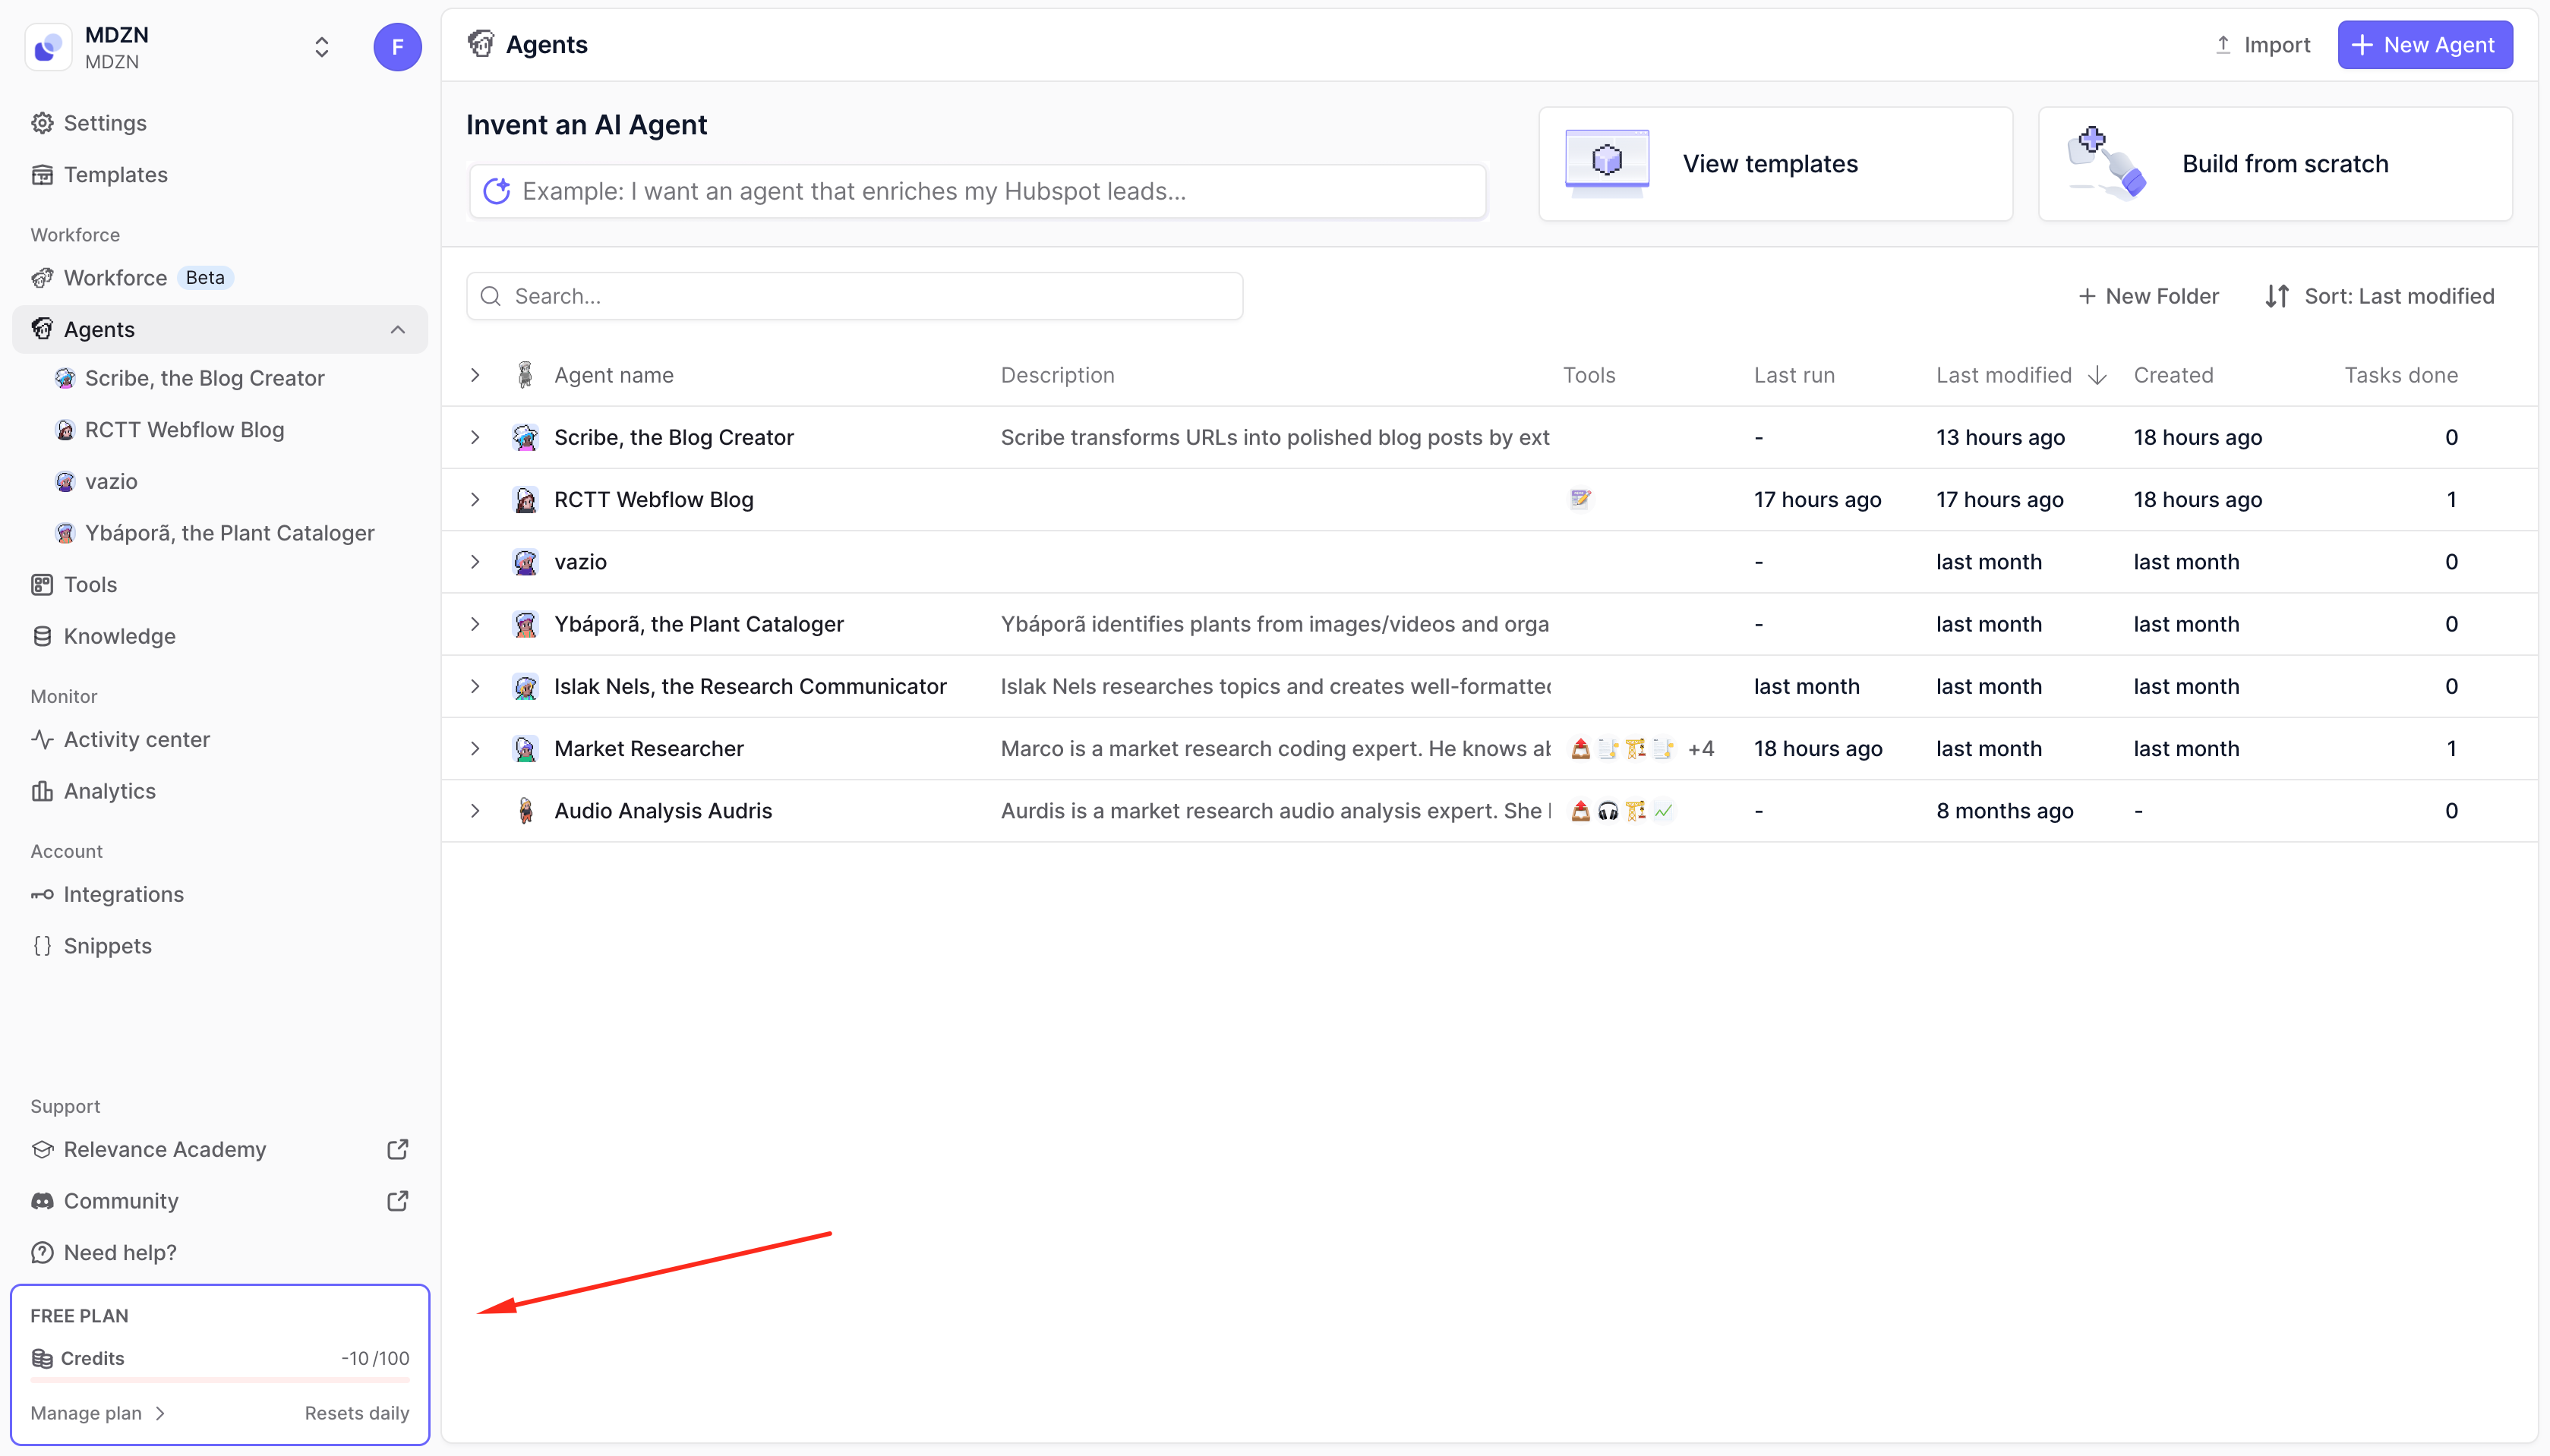Screen dimensions: 2550x1456
Task: Click the Build from scratch card
Action: tap(2275, 164)
